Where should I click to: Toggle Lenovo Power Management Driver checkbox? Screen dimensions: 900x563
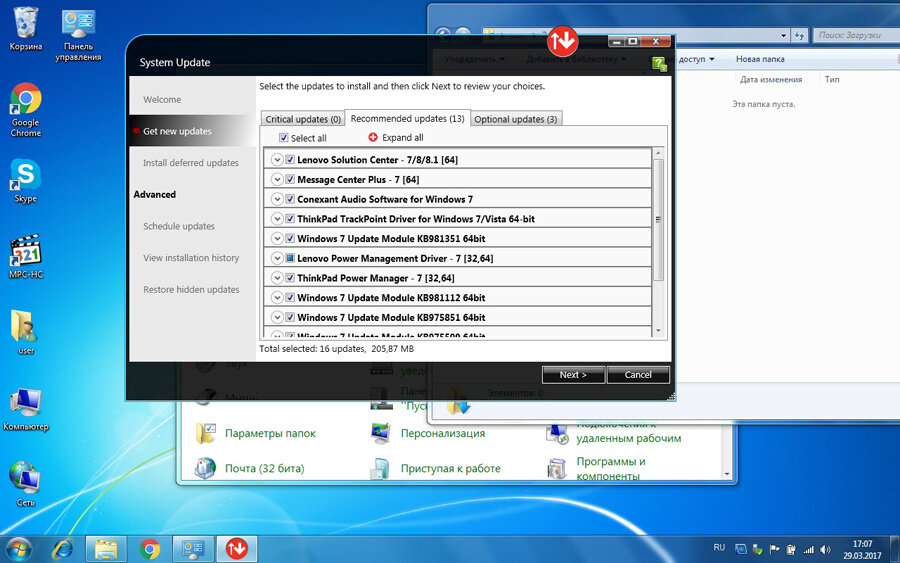tap(290, 258)
